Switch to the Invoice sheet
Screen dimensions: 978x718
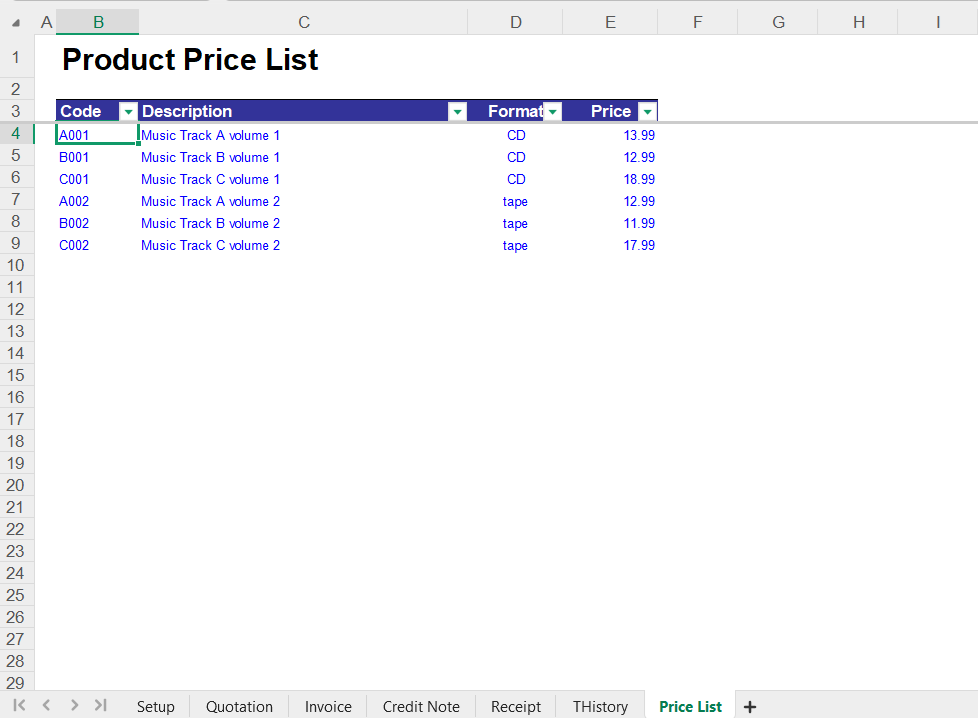coord(327,706)
